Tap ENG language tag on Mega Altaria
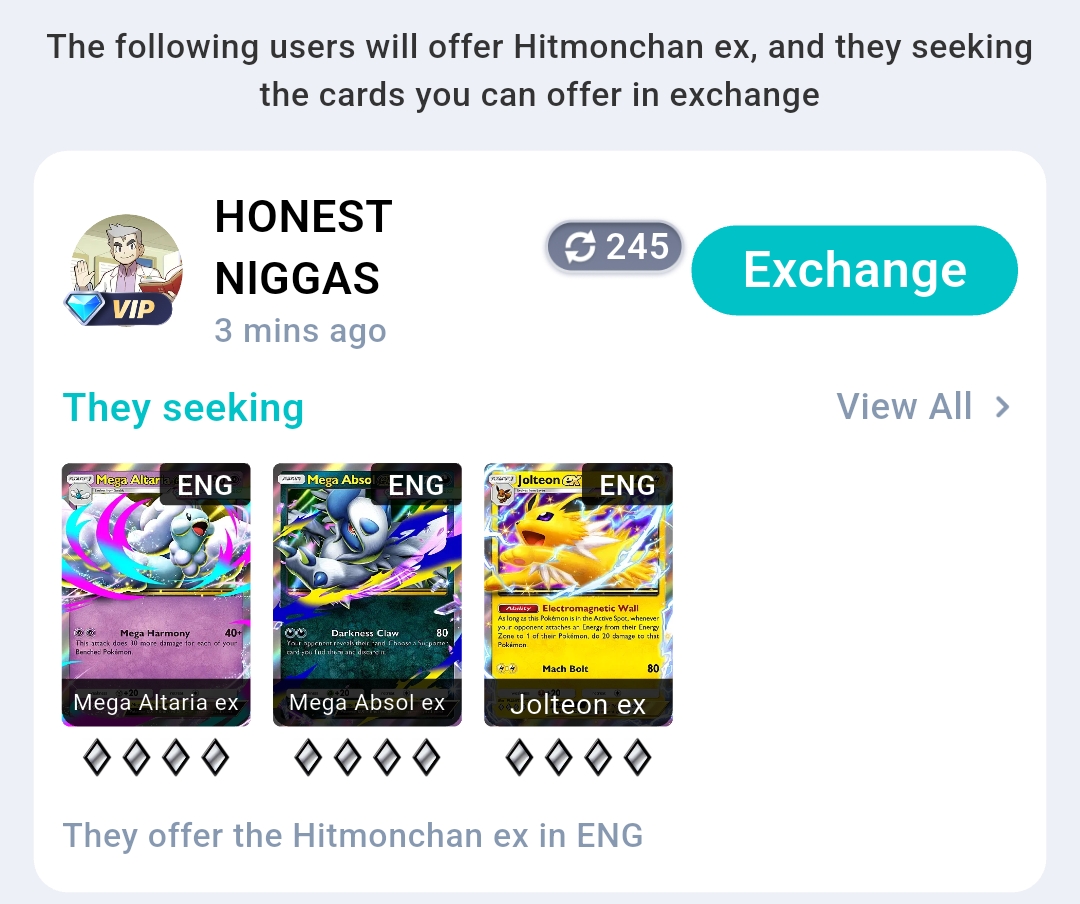 click(x=205, y=484)
